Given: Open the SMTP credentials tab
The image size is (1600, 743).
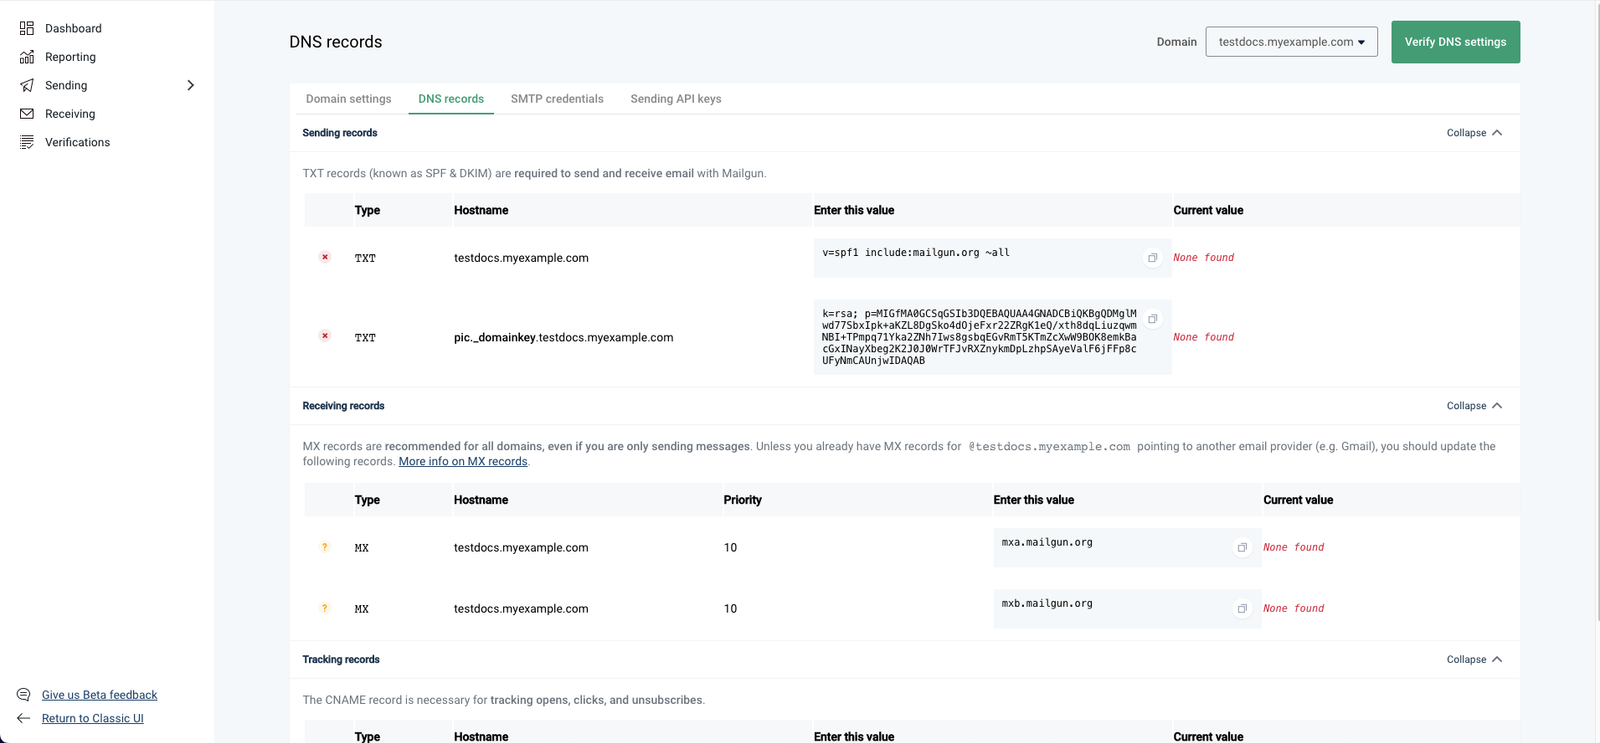Looking at the screenshot, I should click(x=557, y=99).
